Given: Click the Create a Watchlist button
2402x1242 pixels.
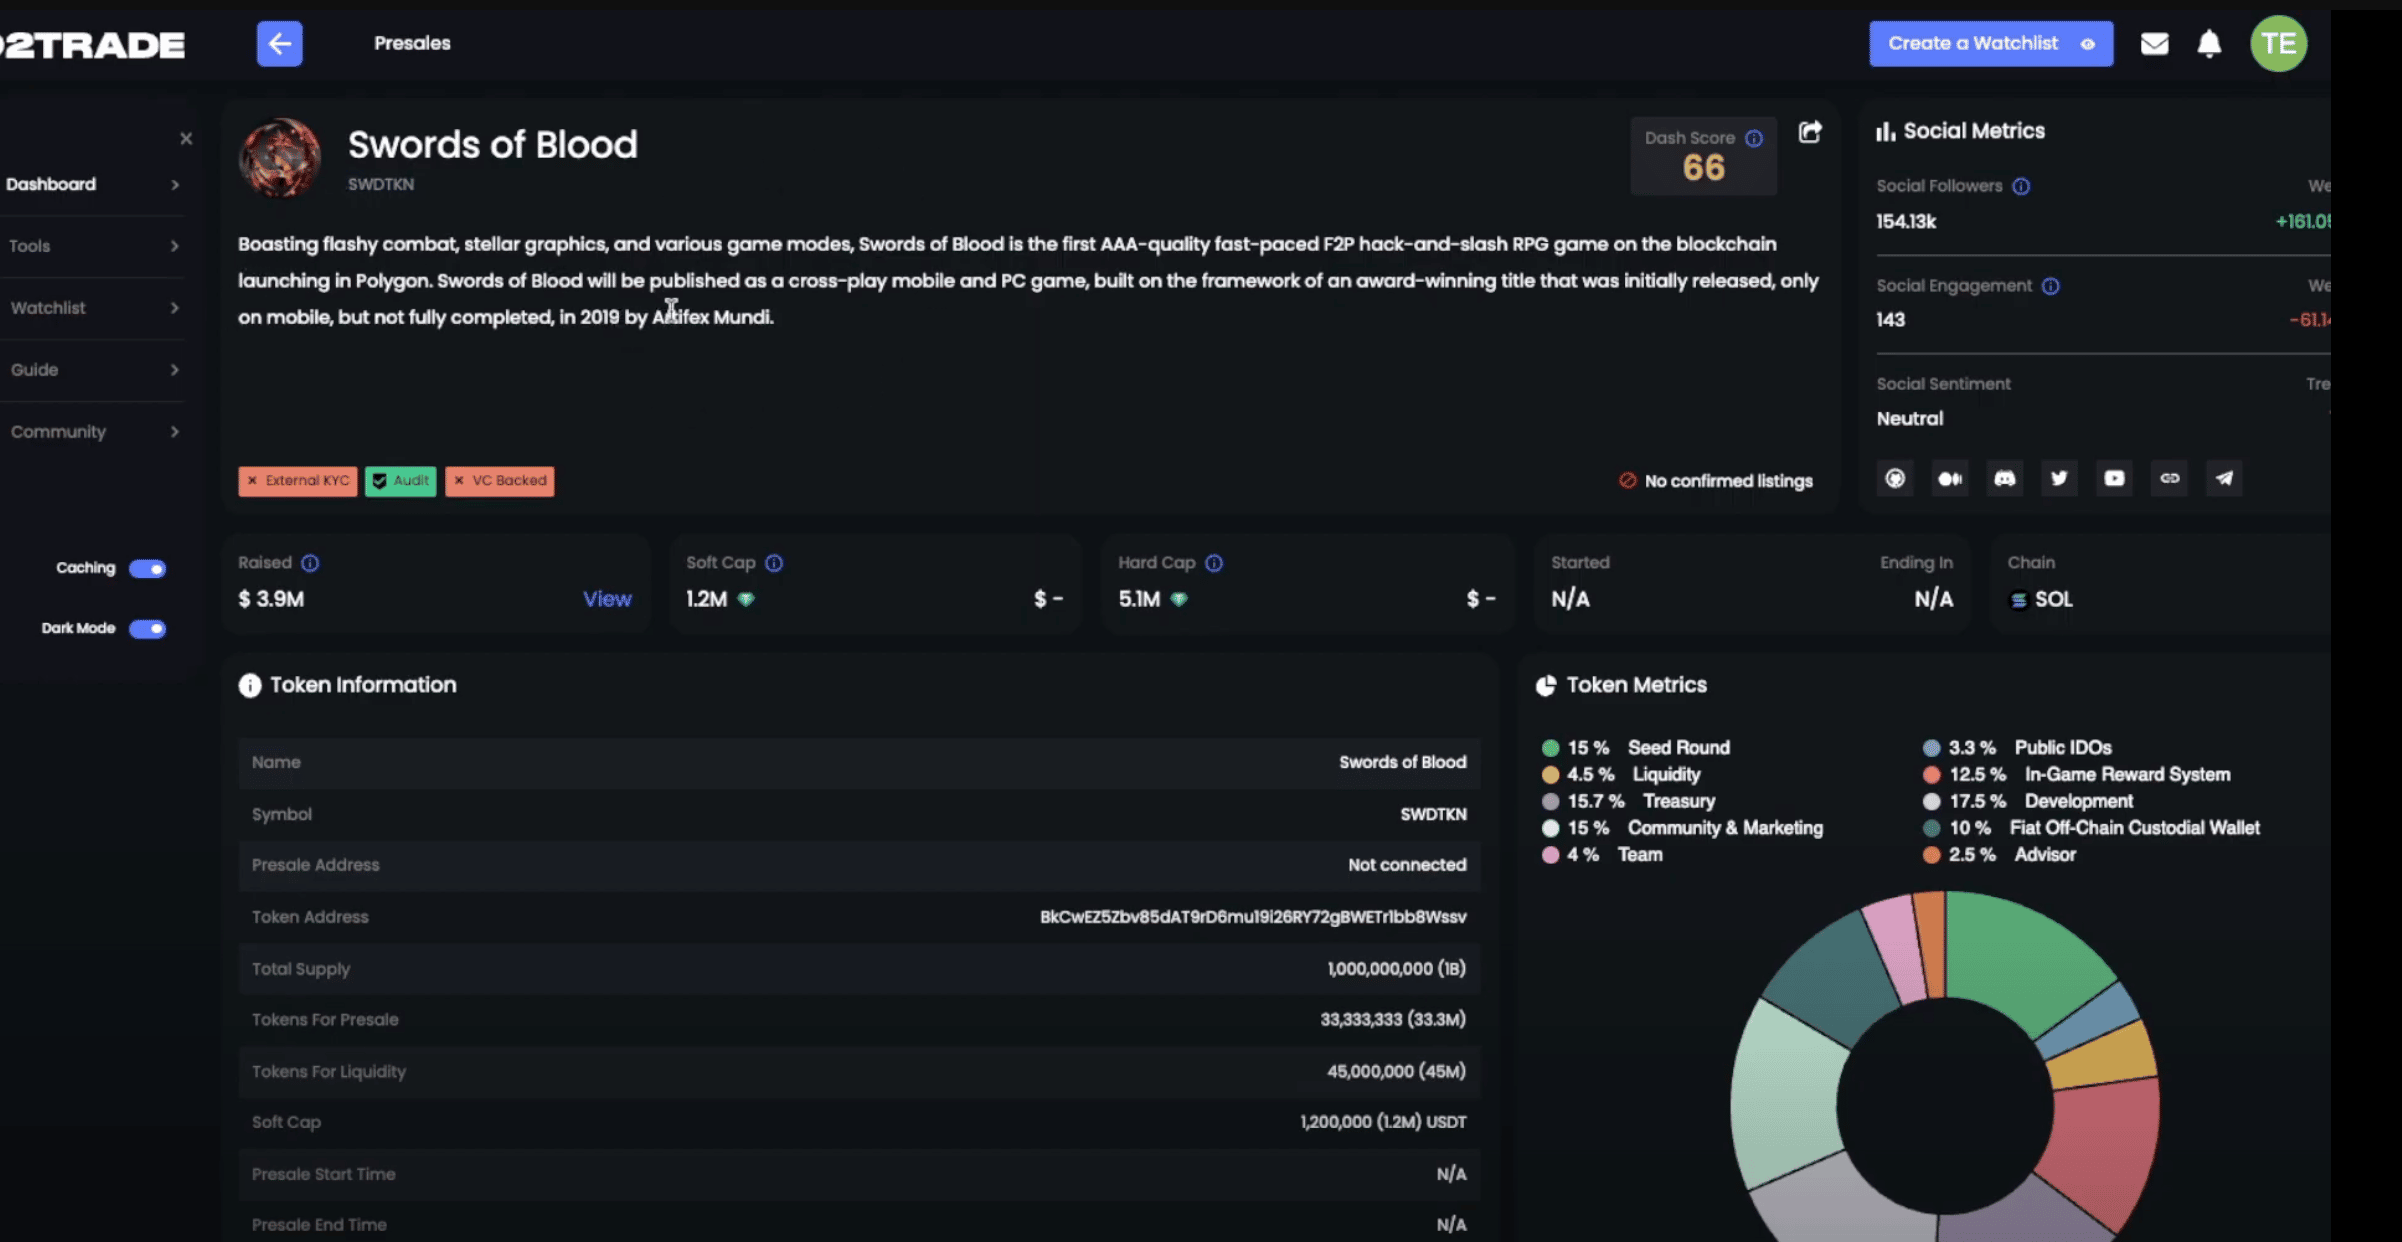Looking at the screenshot, I should pyautogui.click(x=1990, y=44).
